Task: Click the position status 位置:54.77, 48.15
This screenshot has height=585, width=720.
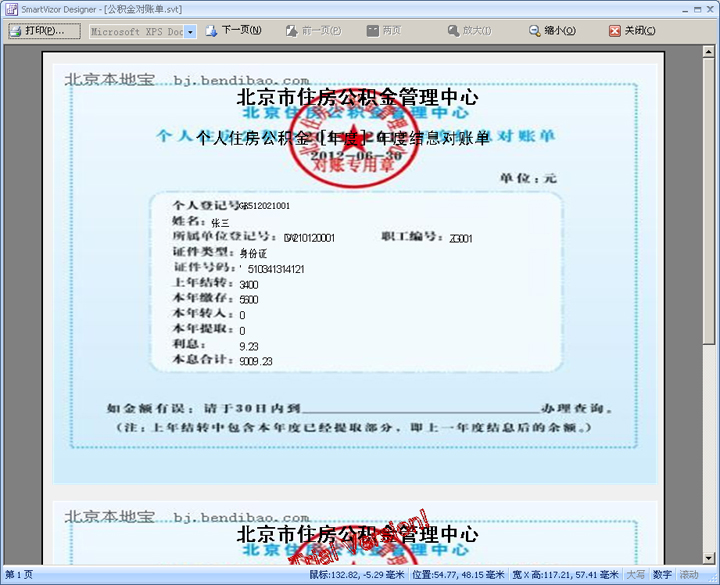Action: coord(458,574)
